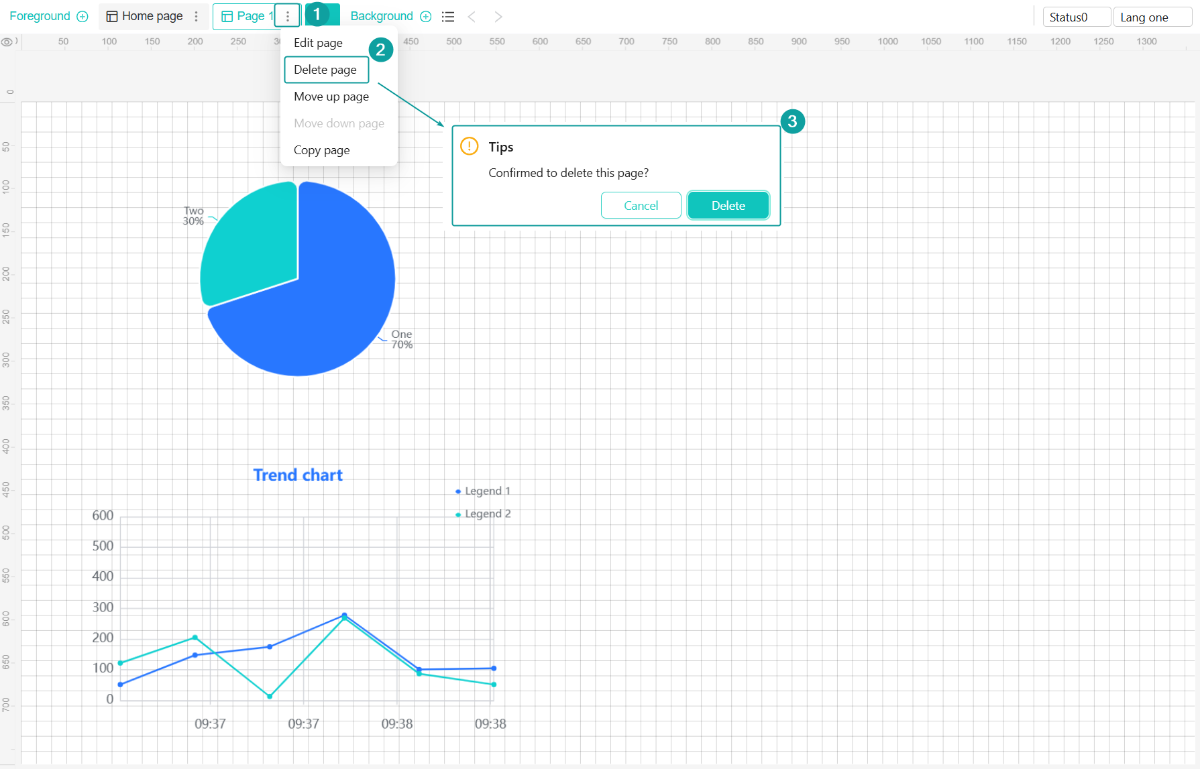Click the Tips warning icon

[x=469, y=146]
